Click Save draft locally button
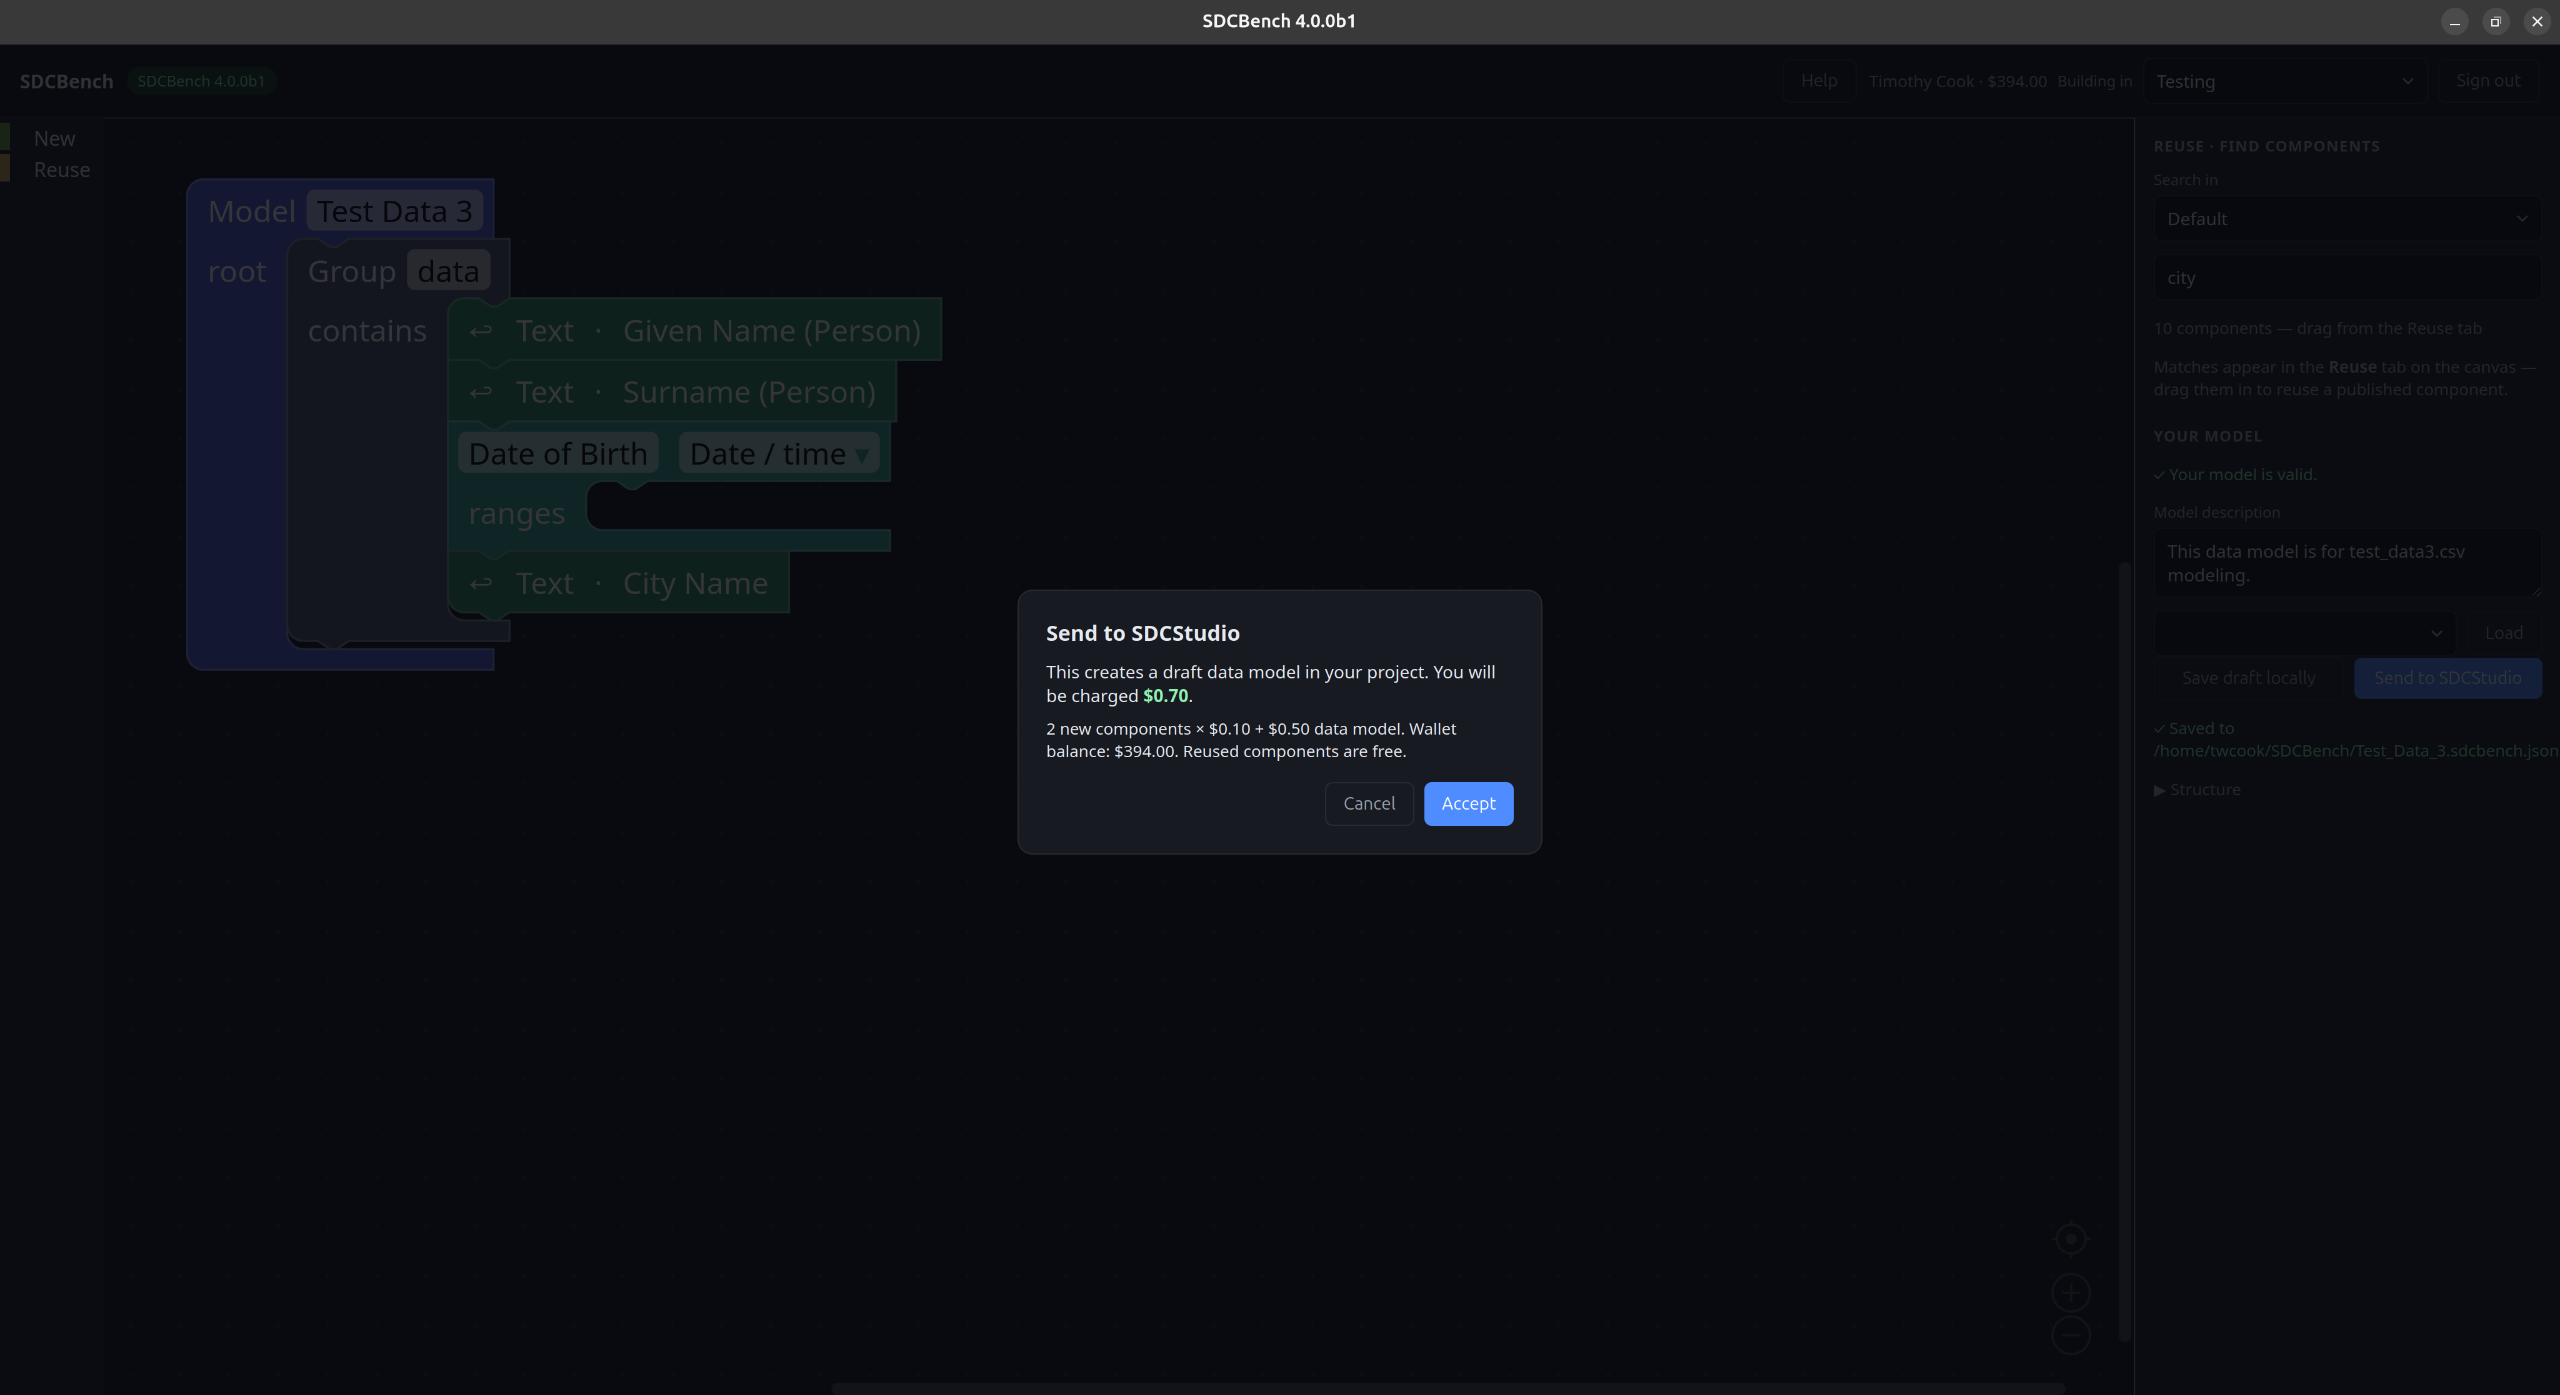The width and height of the screenshot is (2560, 1395). (x=2248, y=678)
